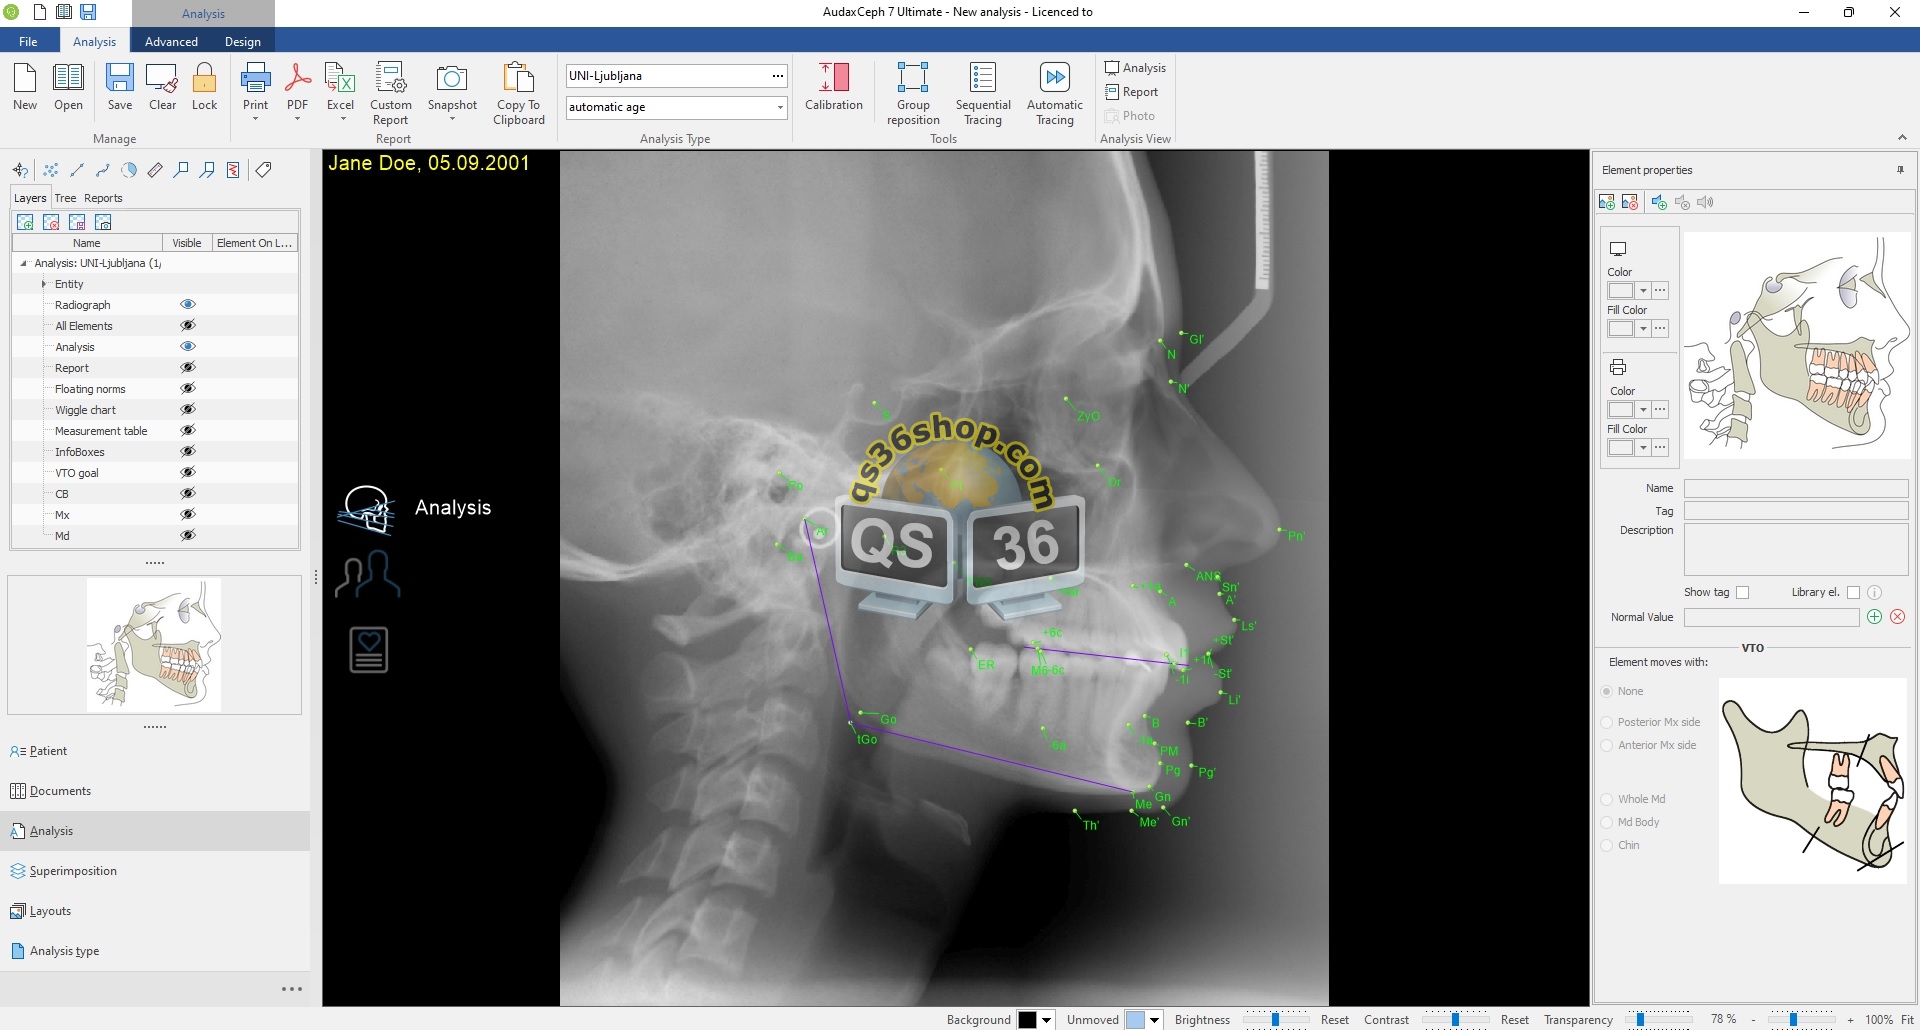Click the Group reposition icon

912,78
